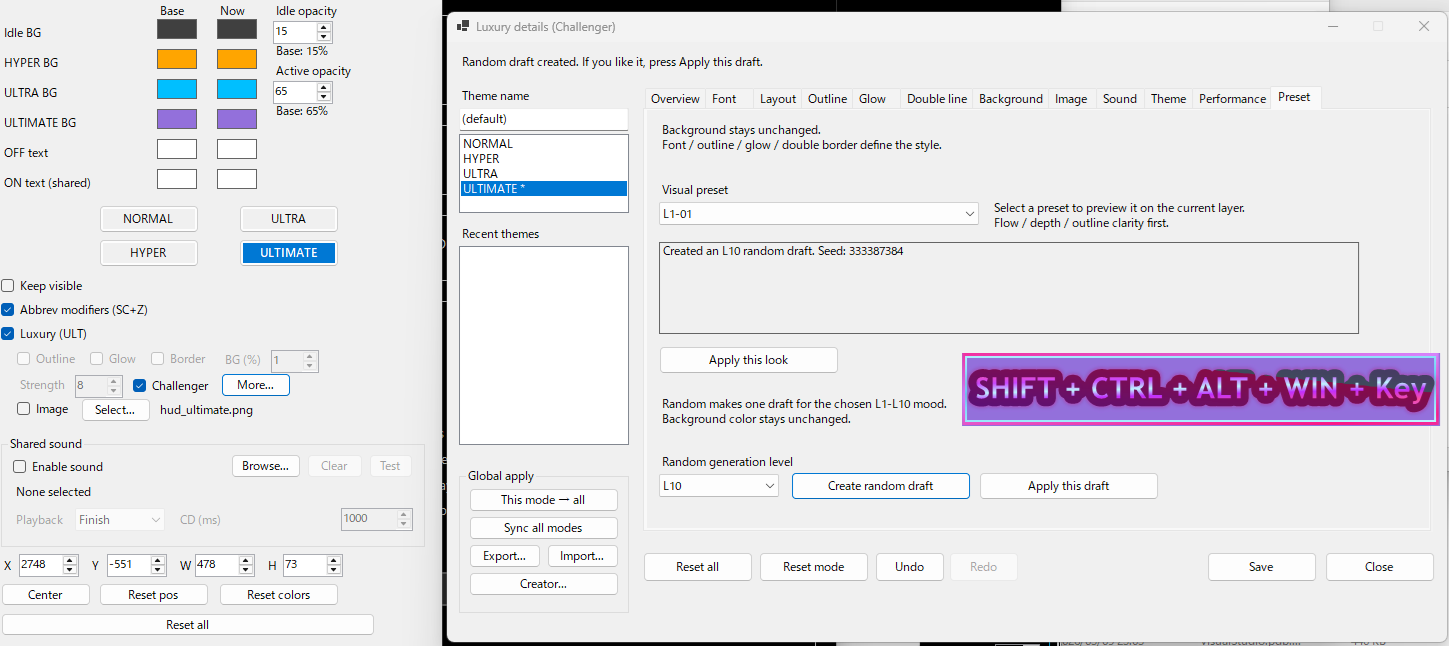The image size is (1449, 646).
Task: Click Select... for the image file
Action: [115, 410]
